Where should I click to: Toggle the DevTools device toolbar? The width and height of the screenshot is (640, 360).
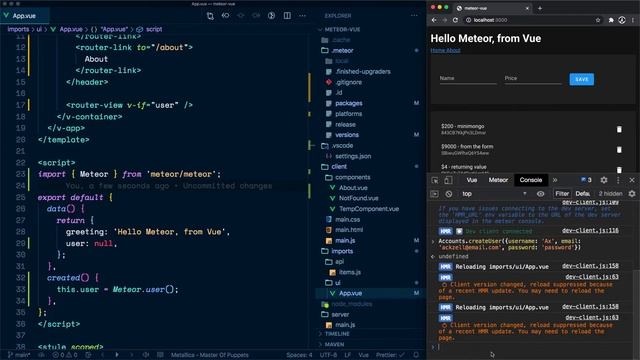pos(448,180)
